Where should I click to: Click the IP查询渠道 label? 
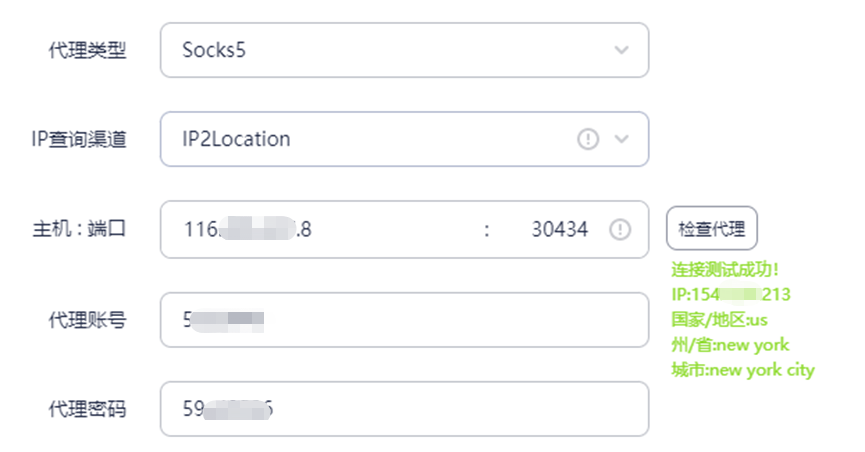tap(79, 139)
